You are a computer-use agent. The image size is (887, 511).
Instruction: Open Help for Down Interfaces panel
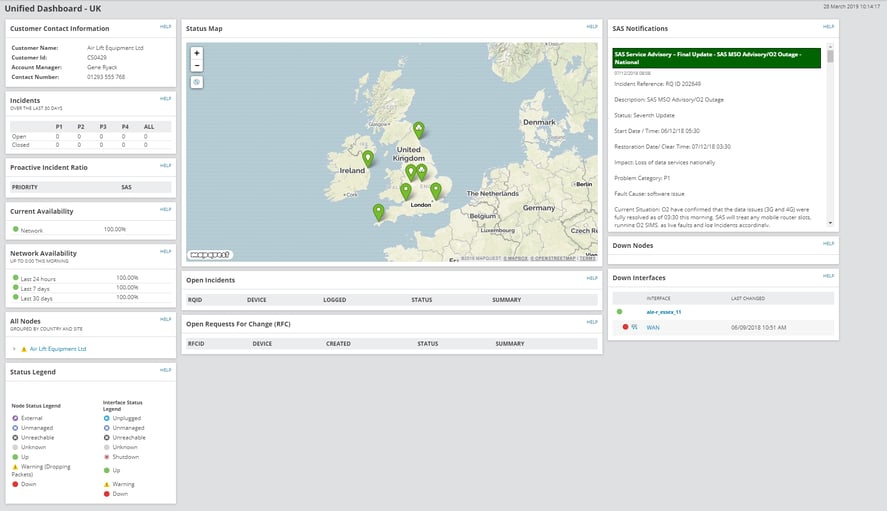point(827,275)
